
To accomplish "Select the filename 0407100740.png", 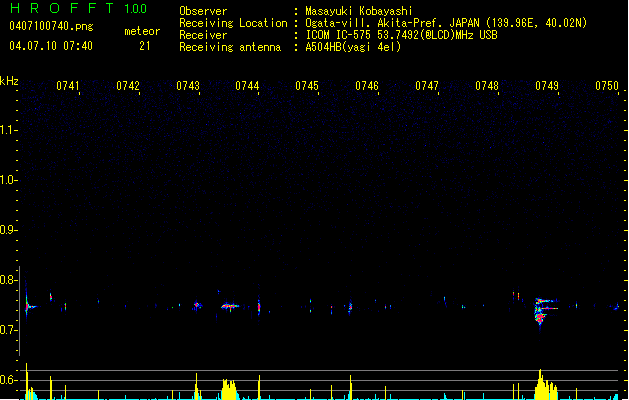I will click(x=51, y=26).
